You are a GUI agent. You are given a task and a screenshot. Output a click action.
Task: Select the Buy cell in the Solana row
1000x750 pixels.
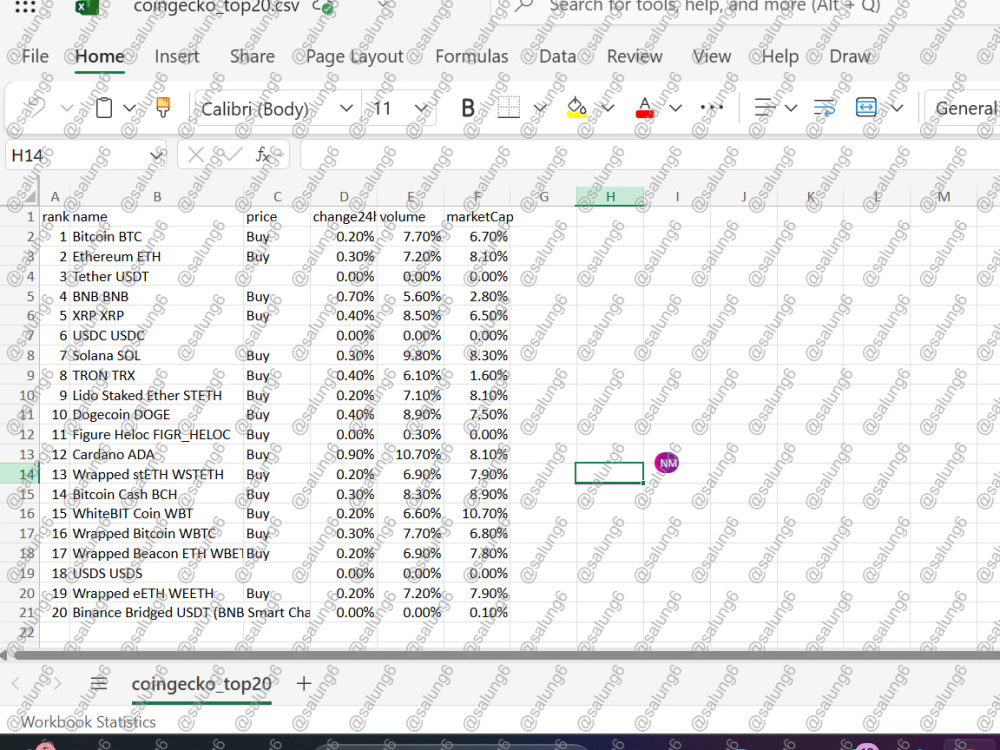pyautogui.click(x=277, y=355)
